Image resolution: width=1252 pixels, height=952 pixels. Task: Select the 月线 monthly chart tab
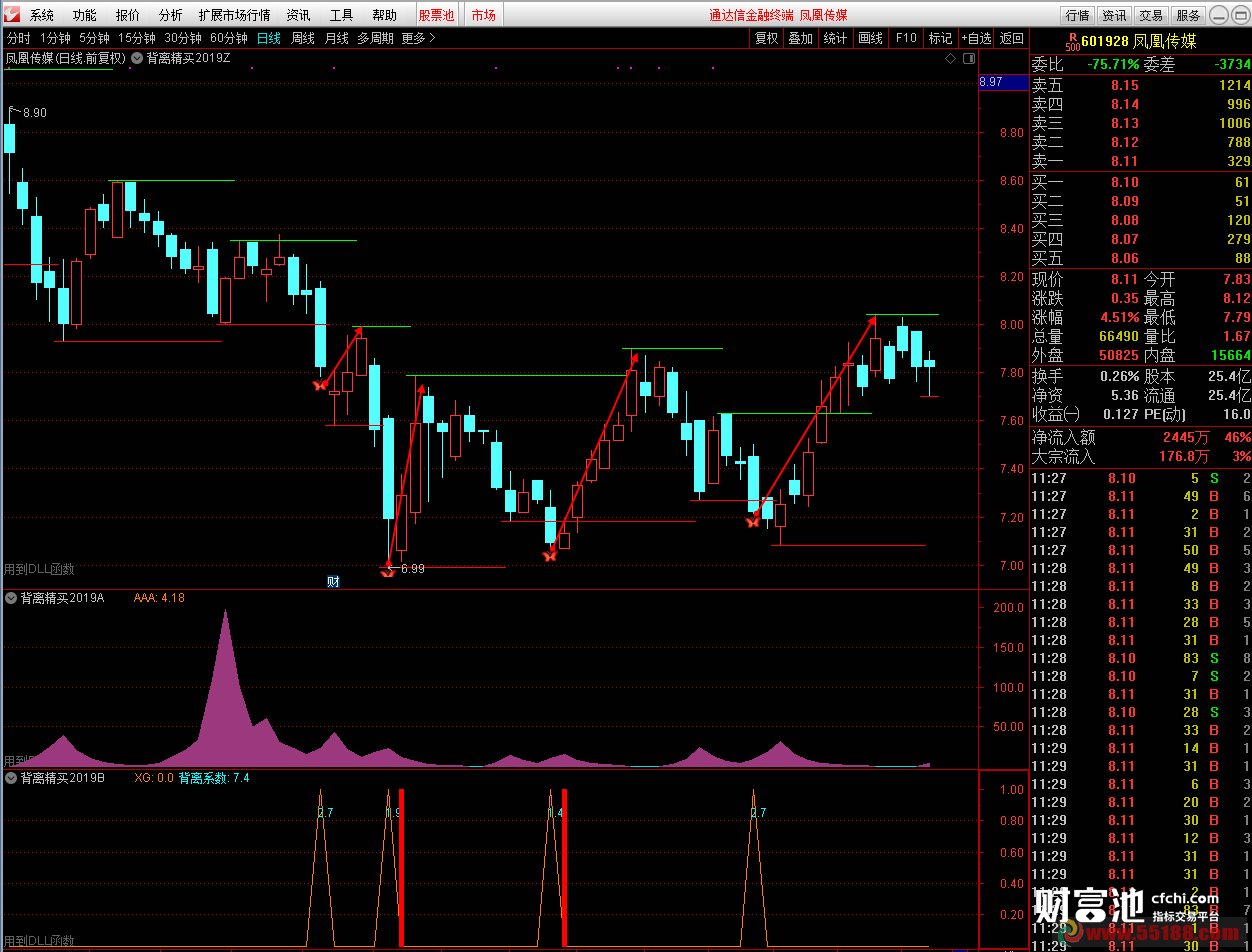(337, 38)
